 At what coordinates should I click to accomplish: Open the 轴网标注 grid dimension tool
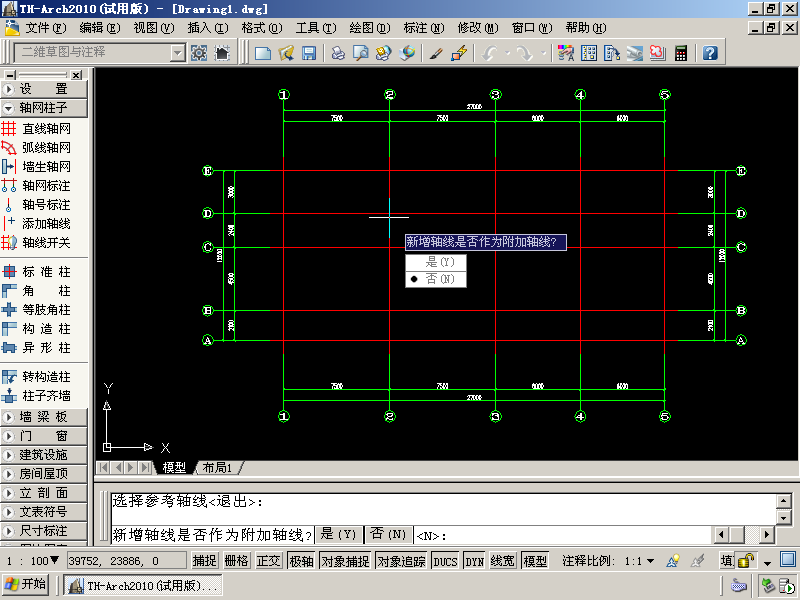click(37, 186)
